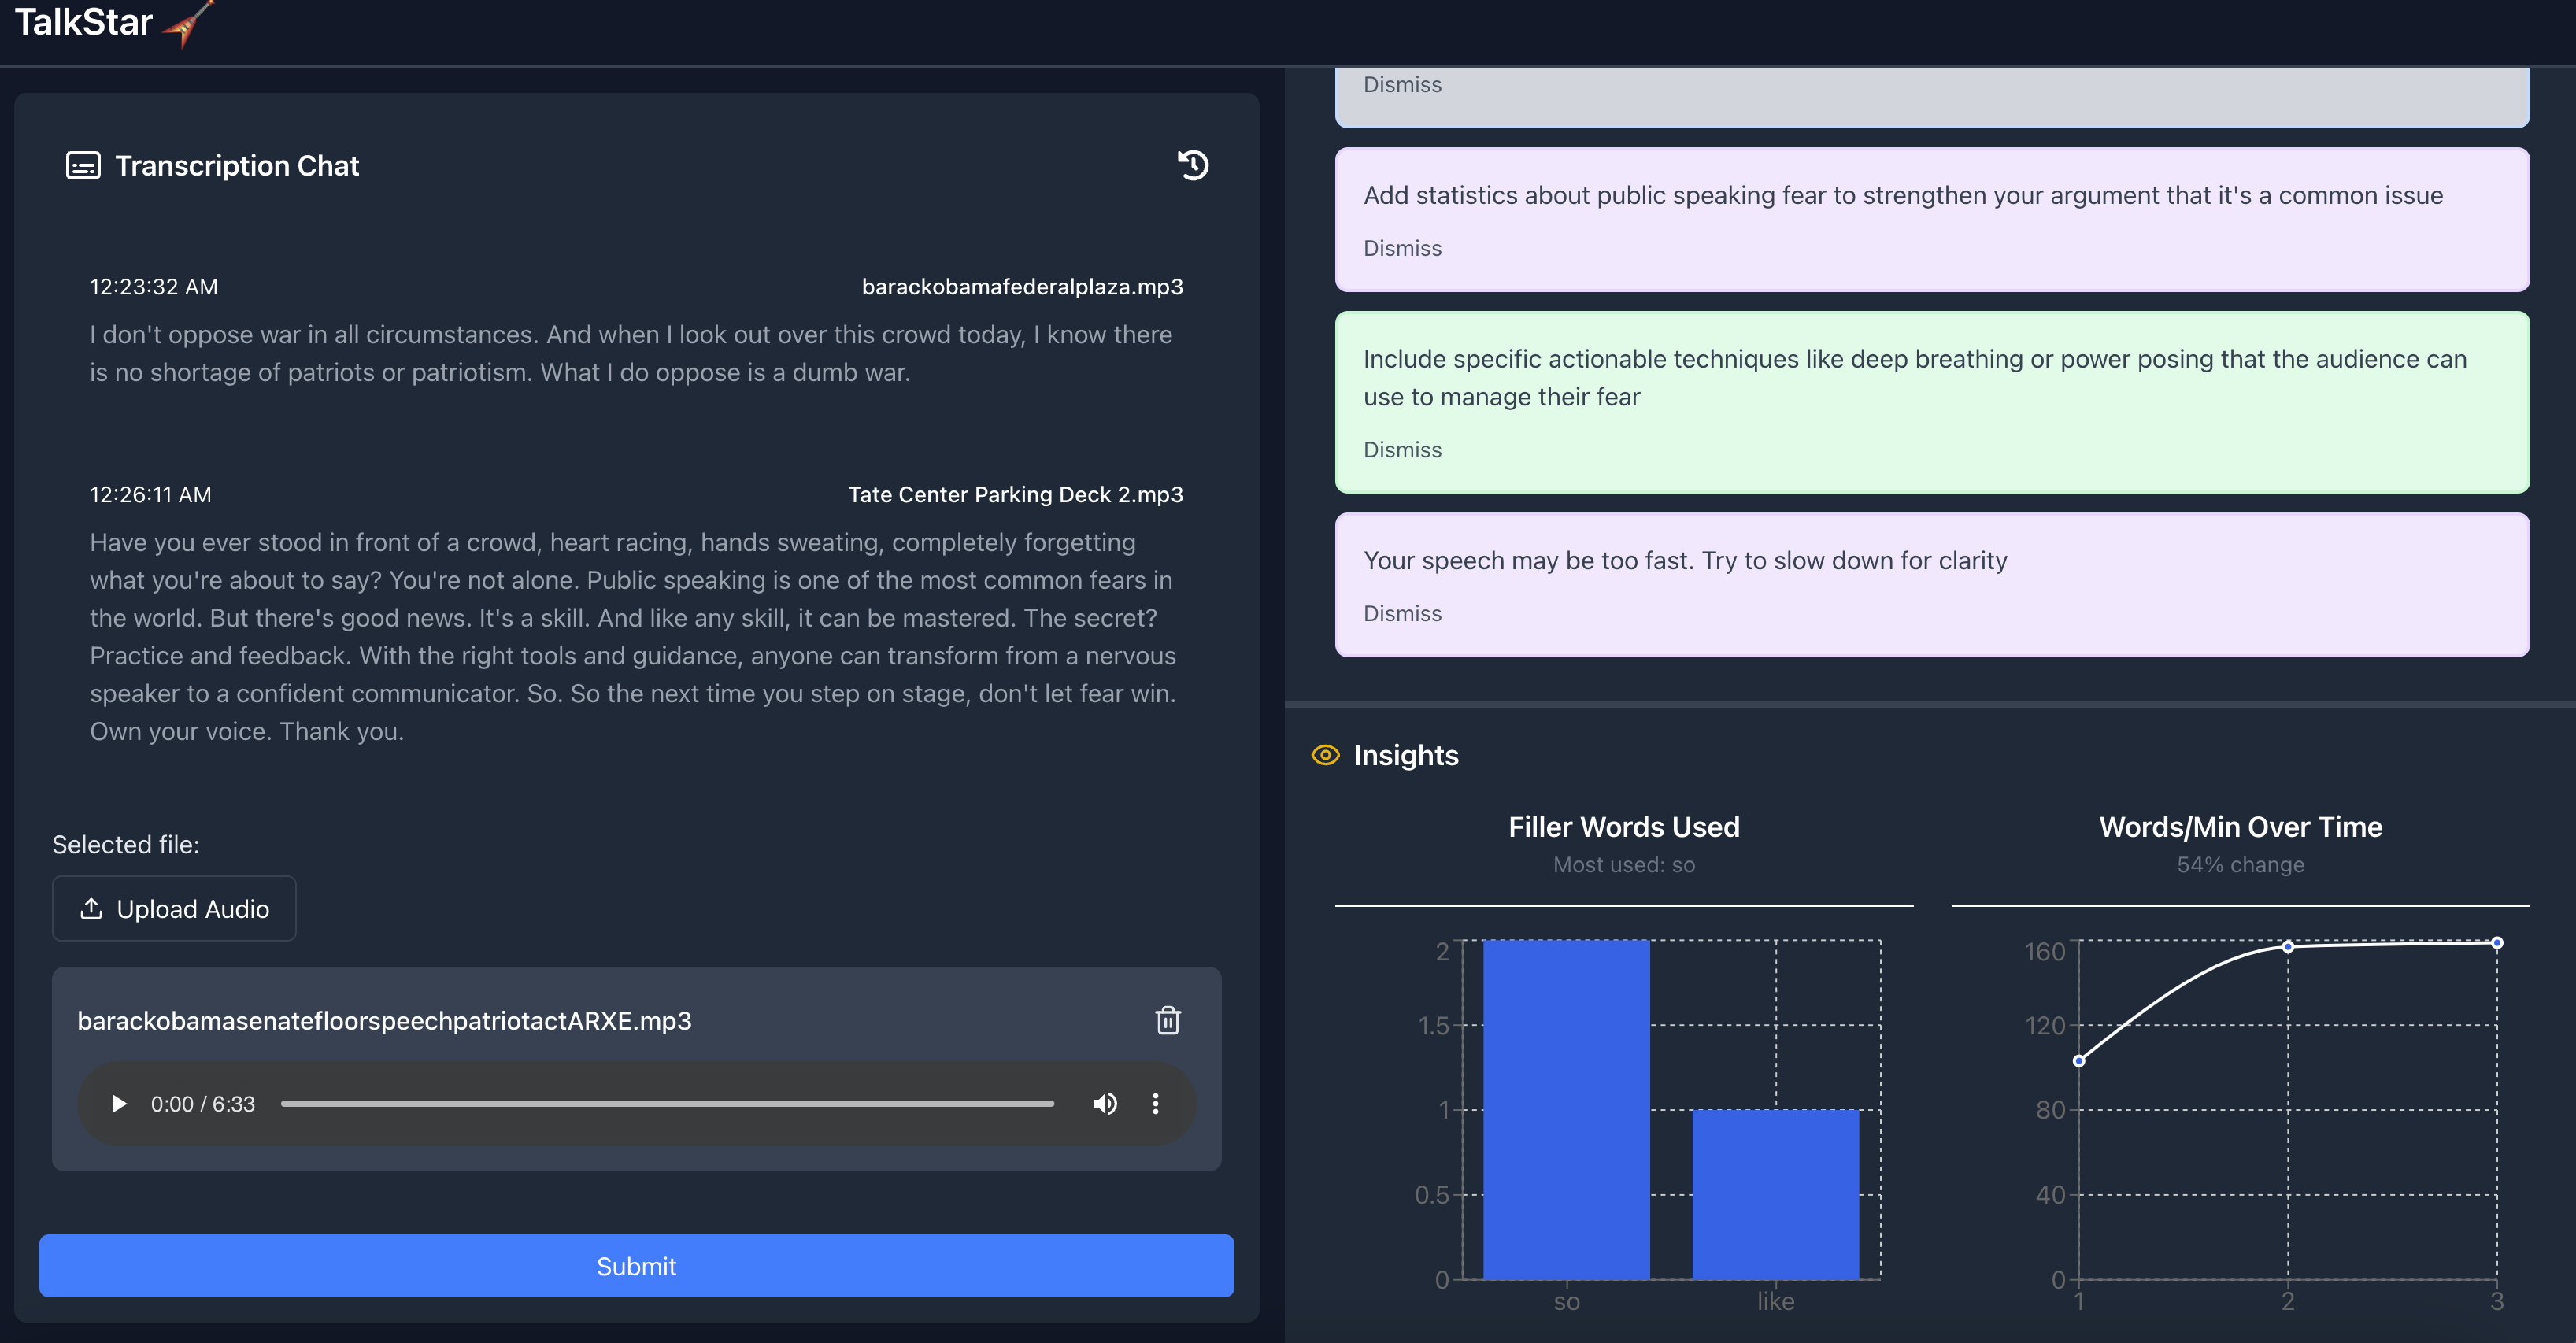
Task: Select barackobamafederalplaza.mp3 transcript entry
Action: [1022, 287]
